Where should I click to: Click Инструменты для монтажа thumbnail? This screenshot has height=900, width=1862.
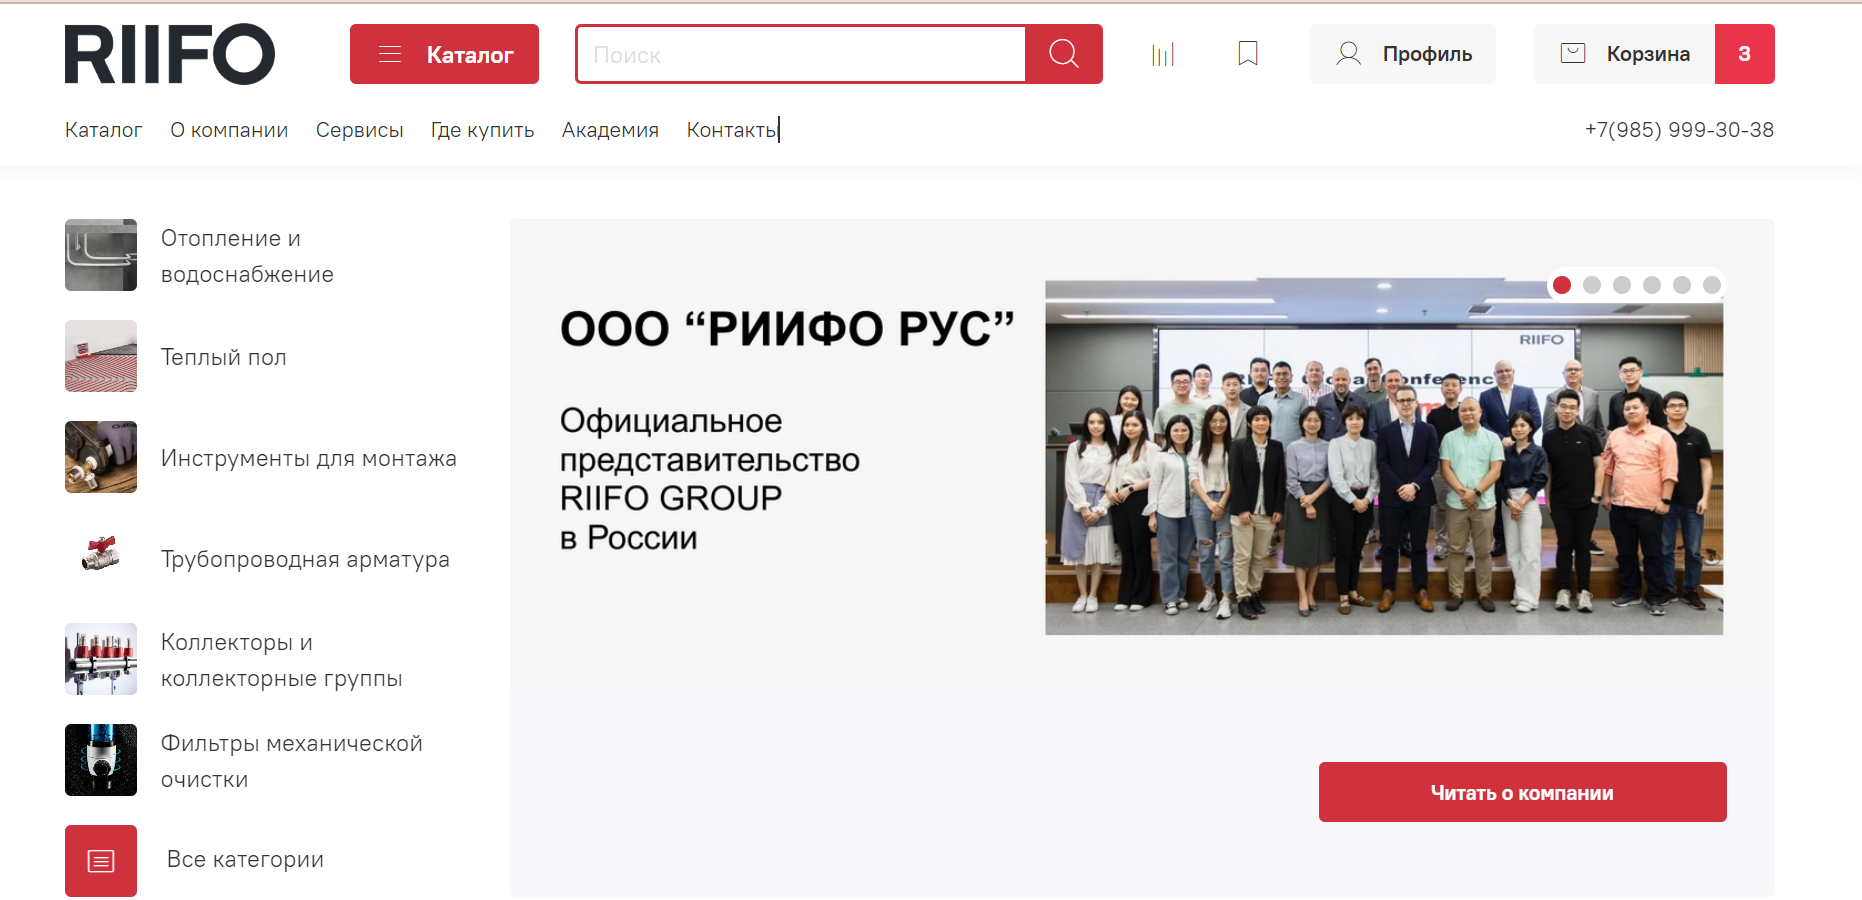coord(101,457)
